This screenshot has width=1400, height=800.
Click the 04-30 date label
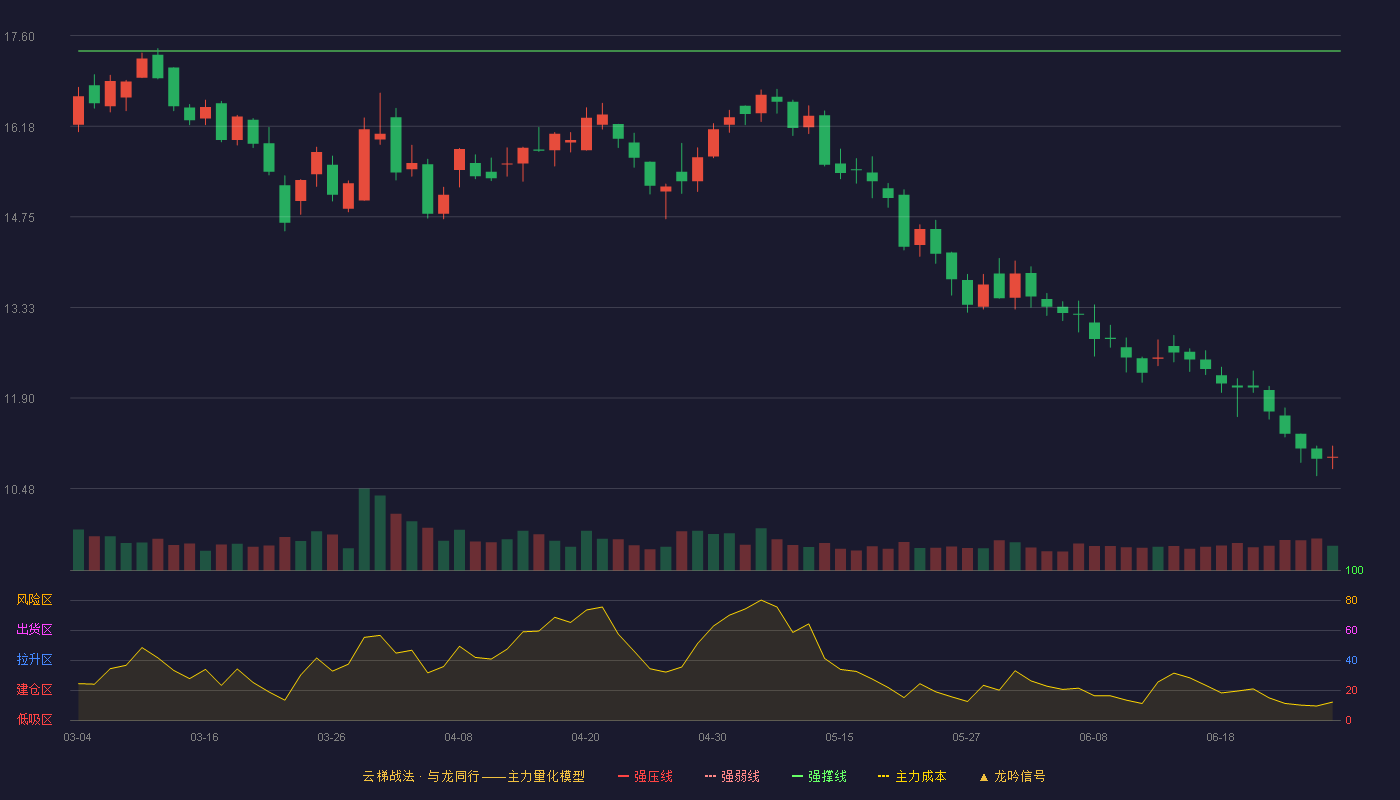712,737
